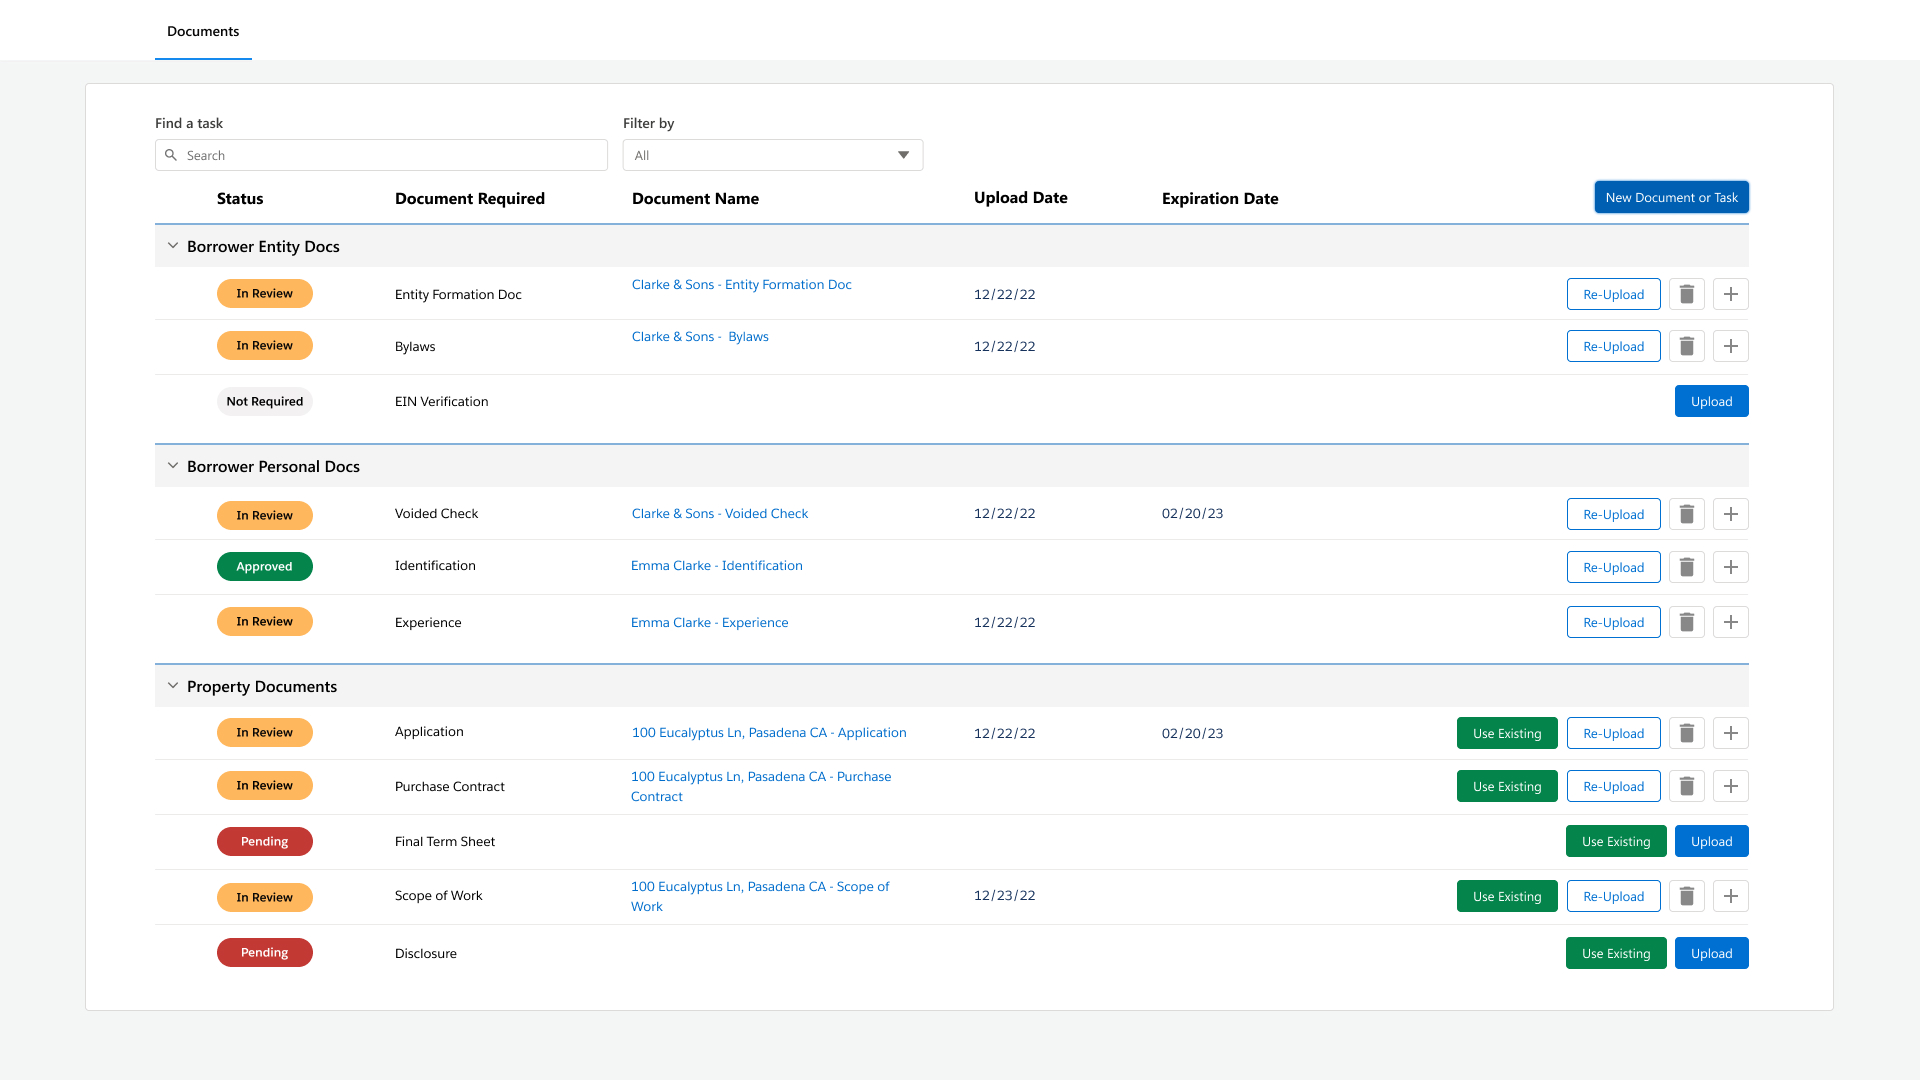This screenshot has height=1080, width=1920.
Task: Open Clarke & Sons - Bylaws link
Action: click(700, 337)
